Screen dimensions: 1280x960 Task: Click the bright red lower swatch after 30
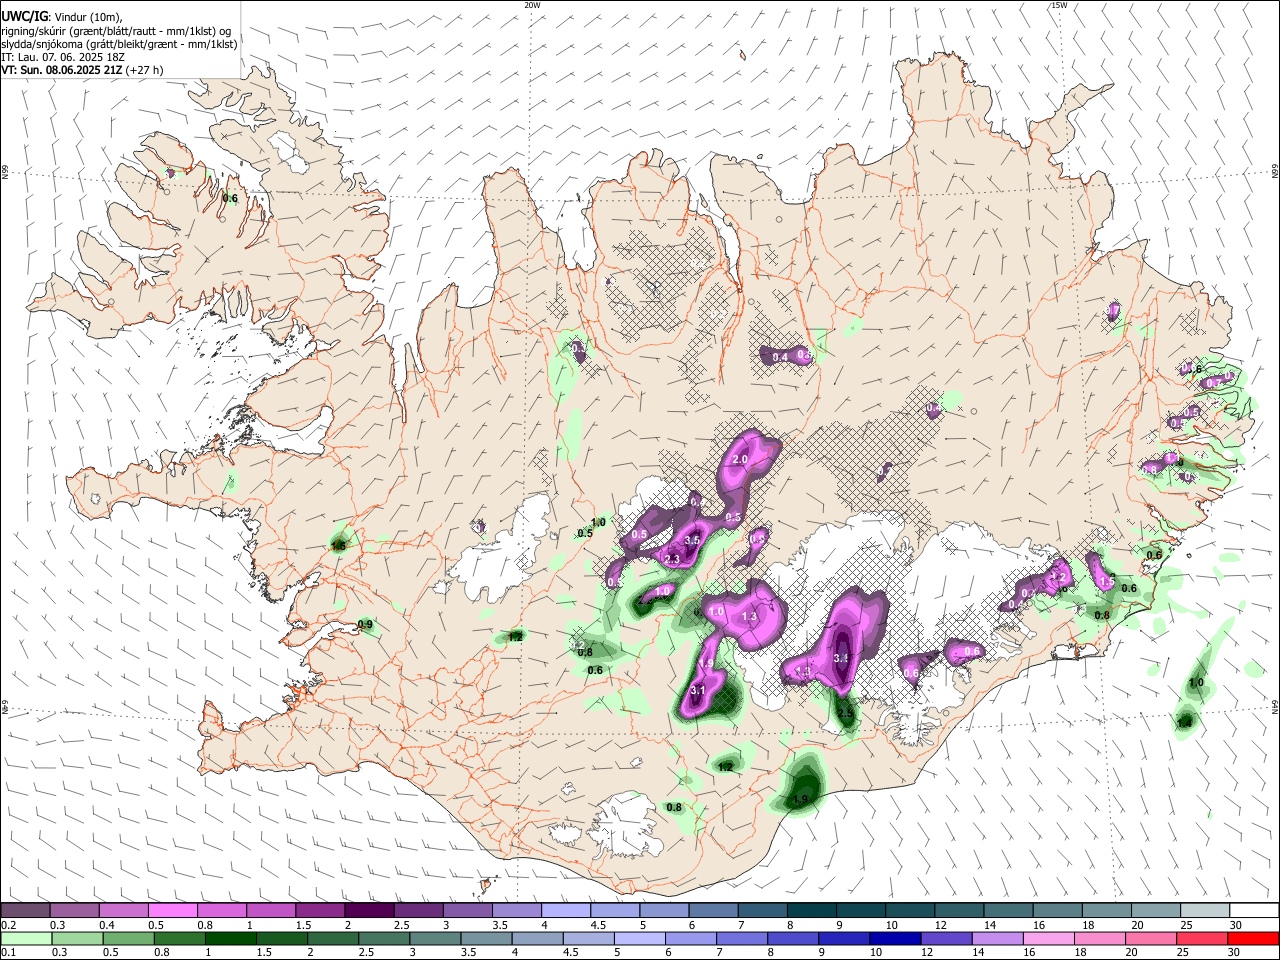(1254, 938)
